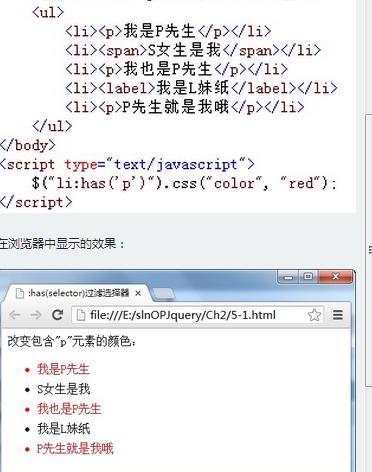This screenshot has height=472, width=372.
Task: Click the opening <ul> tag line
Action: coord(48,13)
